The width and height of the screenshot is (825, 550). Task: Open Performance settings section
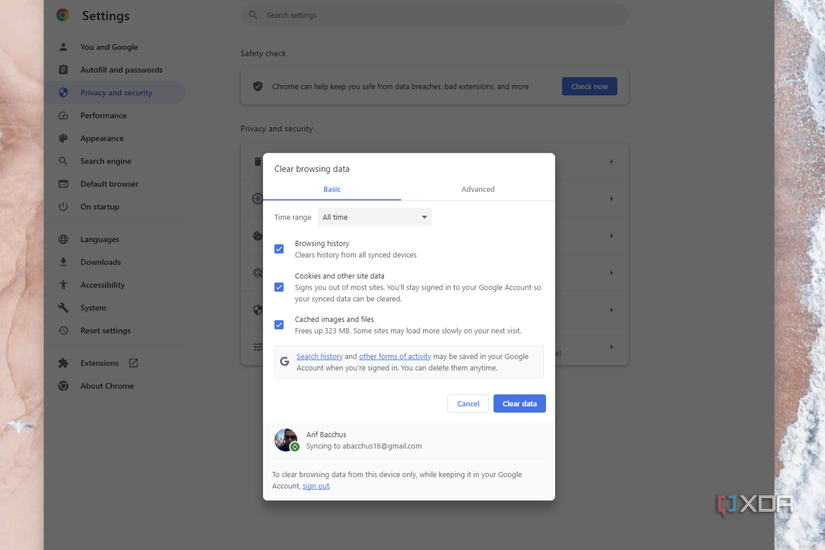[103, 115]
